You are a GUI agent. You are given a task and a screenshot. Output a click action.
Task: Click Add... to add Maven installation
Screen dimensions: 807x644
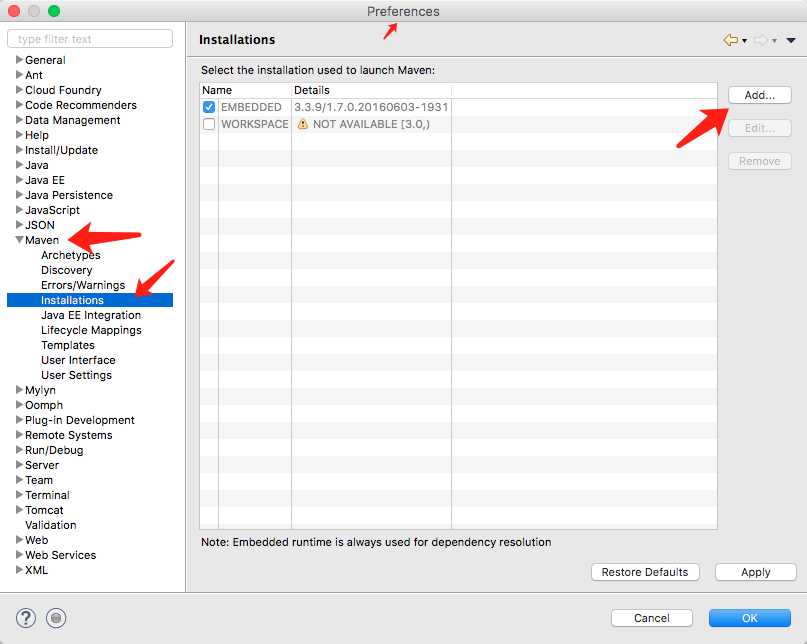tap(760, 95)
